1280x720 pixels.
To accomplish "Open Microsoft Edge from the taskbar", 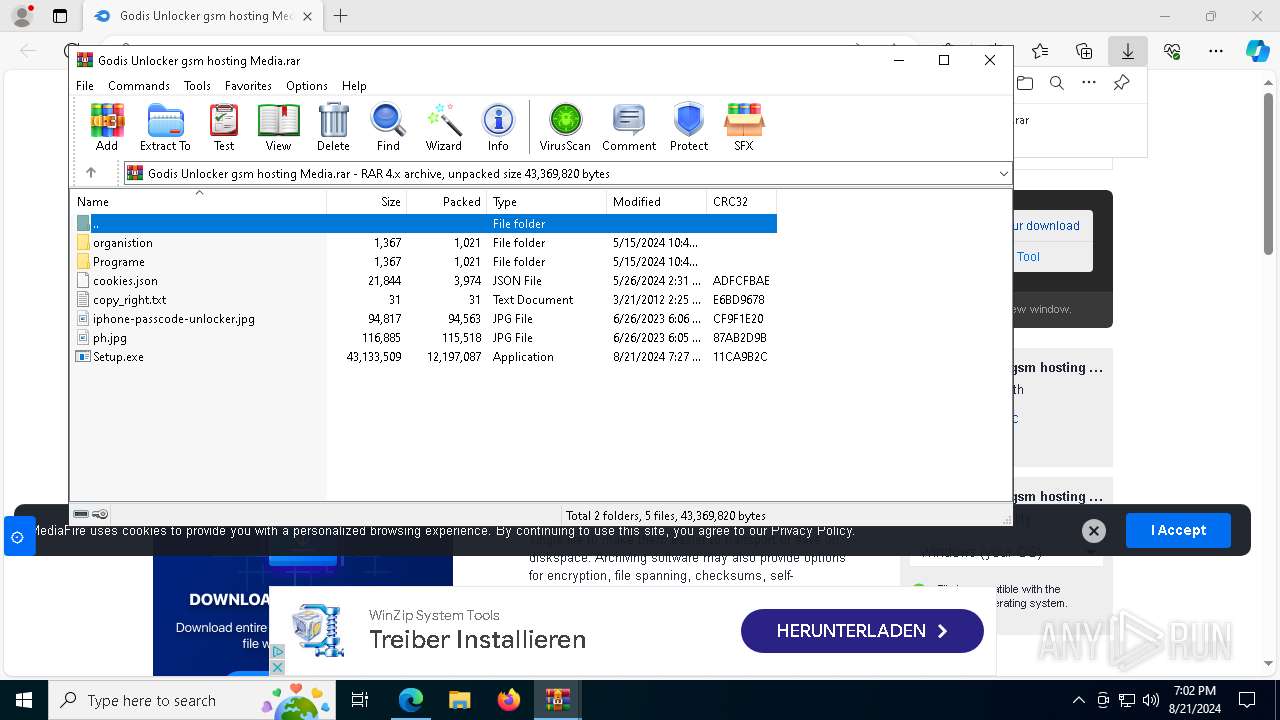I will (411, 700).
